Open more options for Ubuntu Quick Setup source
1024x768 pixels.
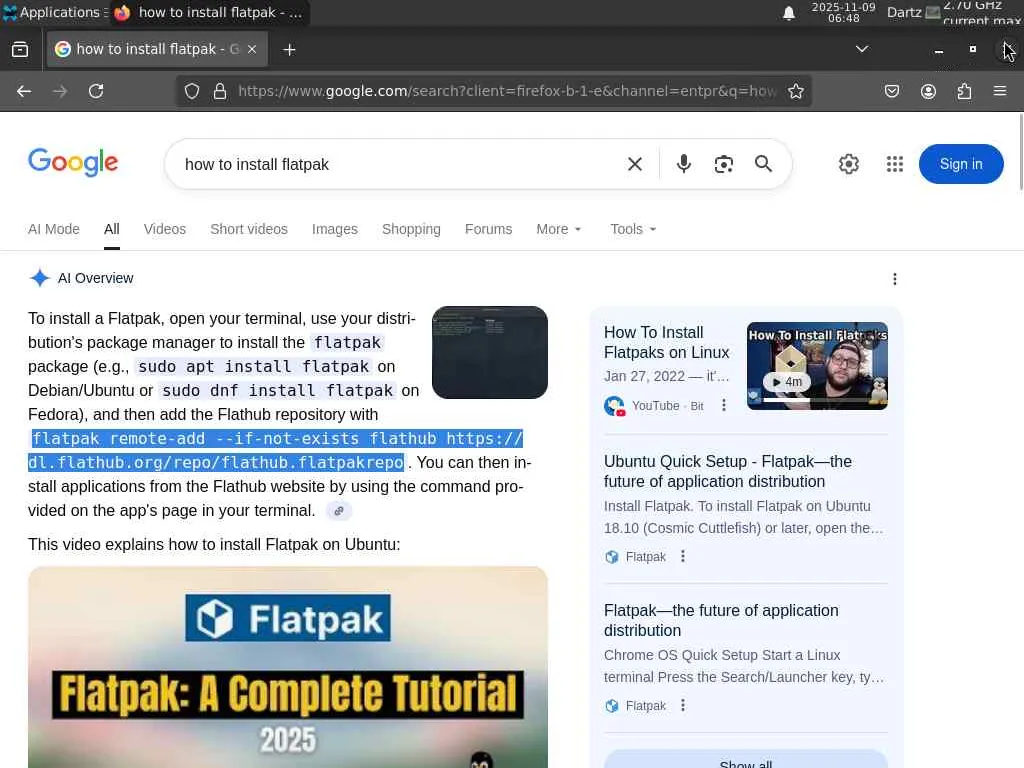click(683, 556)
